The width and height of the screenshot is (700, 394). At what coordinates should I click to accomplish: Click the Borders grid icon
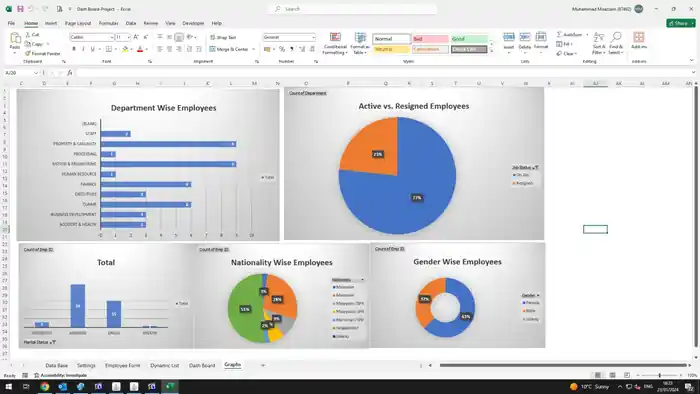click(108, 49)
